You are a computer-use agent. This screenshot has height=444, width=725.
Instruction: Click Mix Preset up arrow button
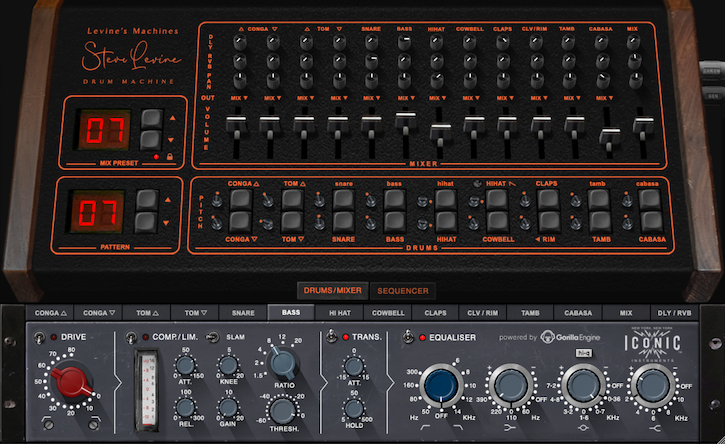152,119
